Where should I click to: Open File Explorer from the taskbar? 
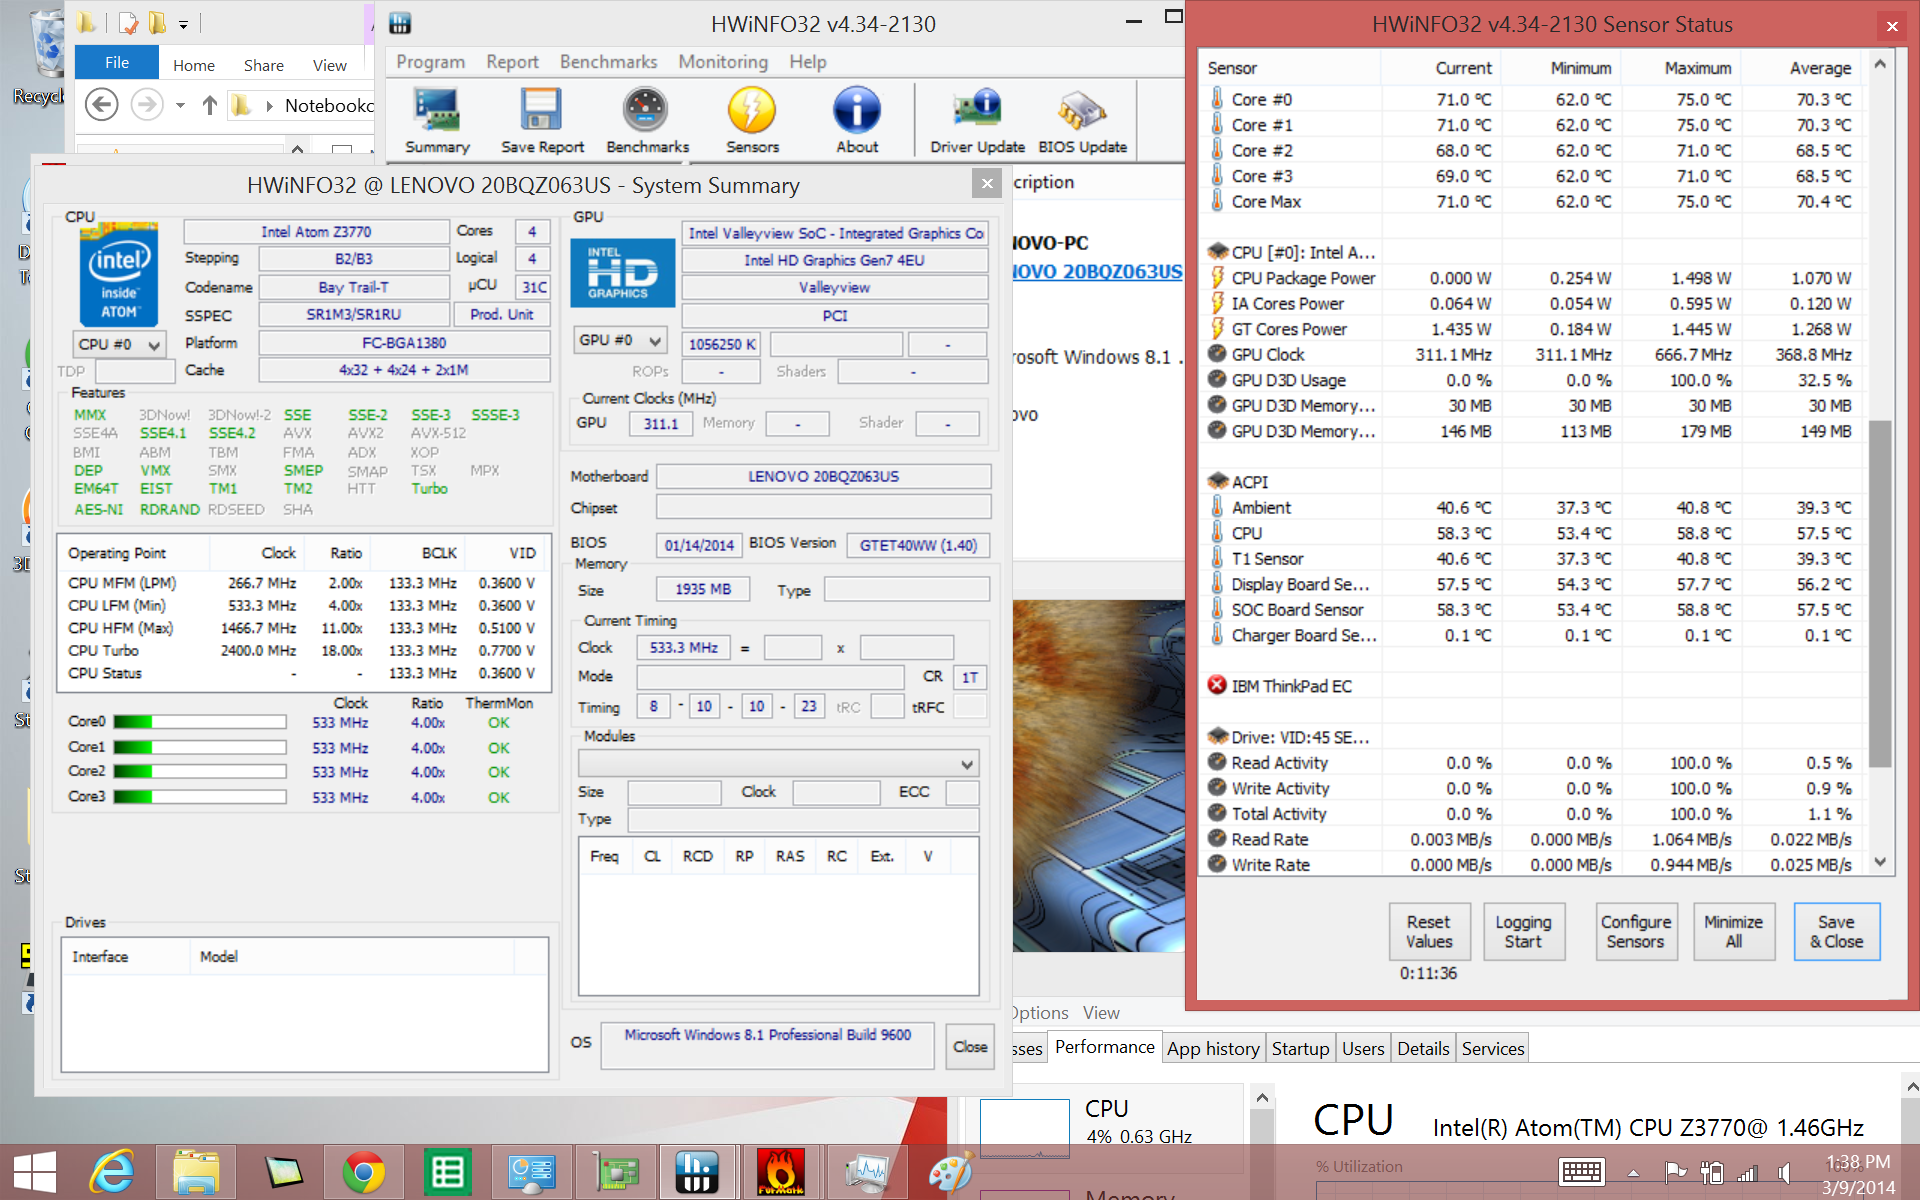click(196, 1171)
